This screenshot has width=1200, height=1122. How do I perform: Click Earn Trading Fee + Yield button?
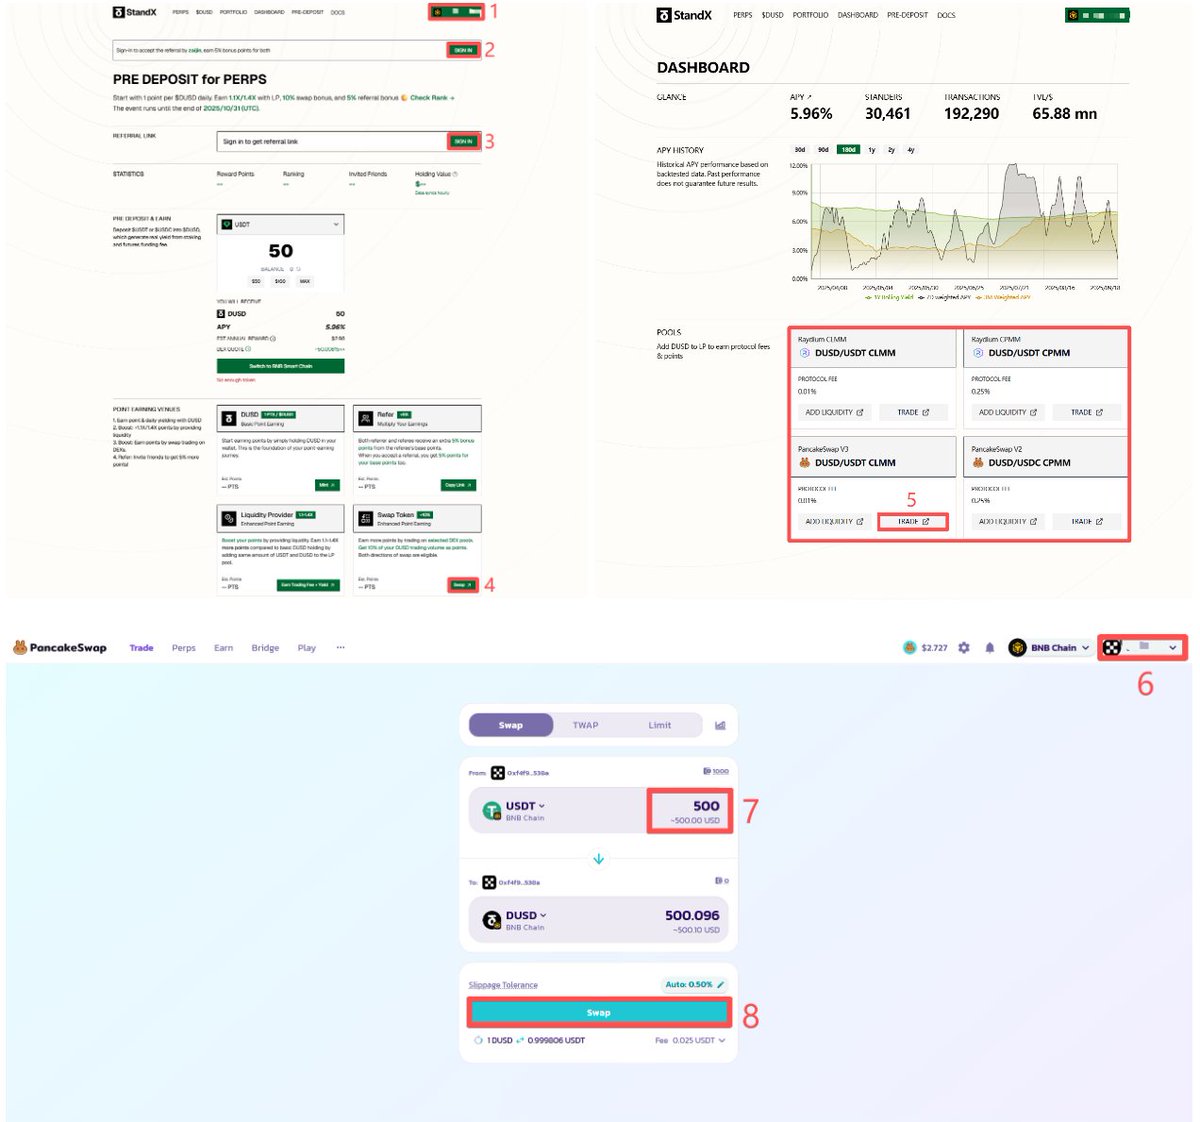(308, 585)
